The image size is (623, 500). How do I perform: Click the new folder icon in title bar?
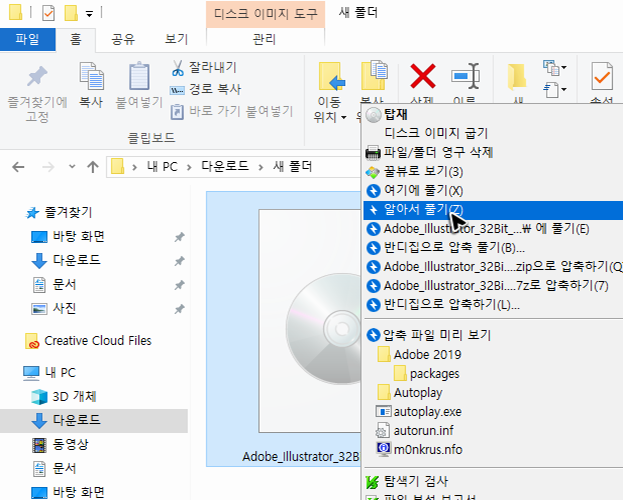71,13
